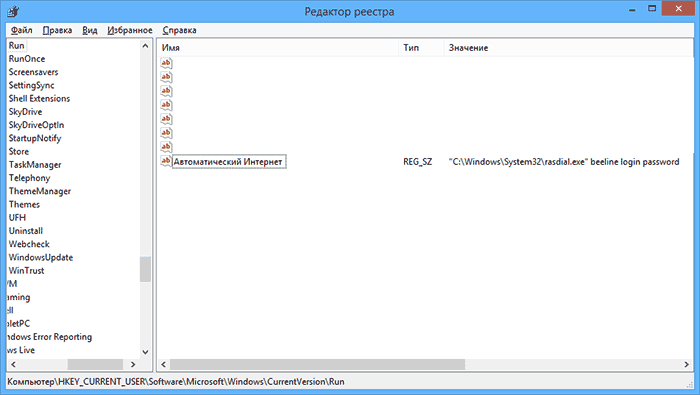
Task: Click the REG_SZ type cell
Action: coord(417,162)
